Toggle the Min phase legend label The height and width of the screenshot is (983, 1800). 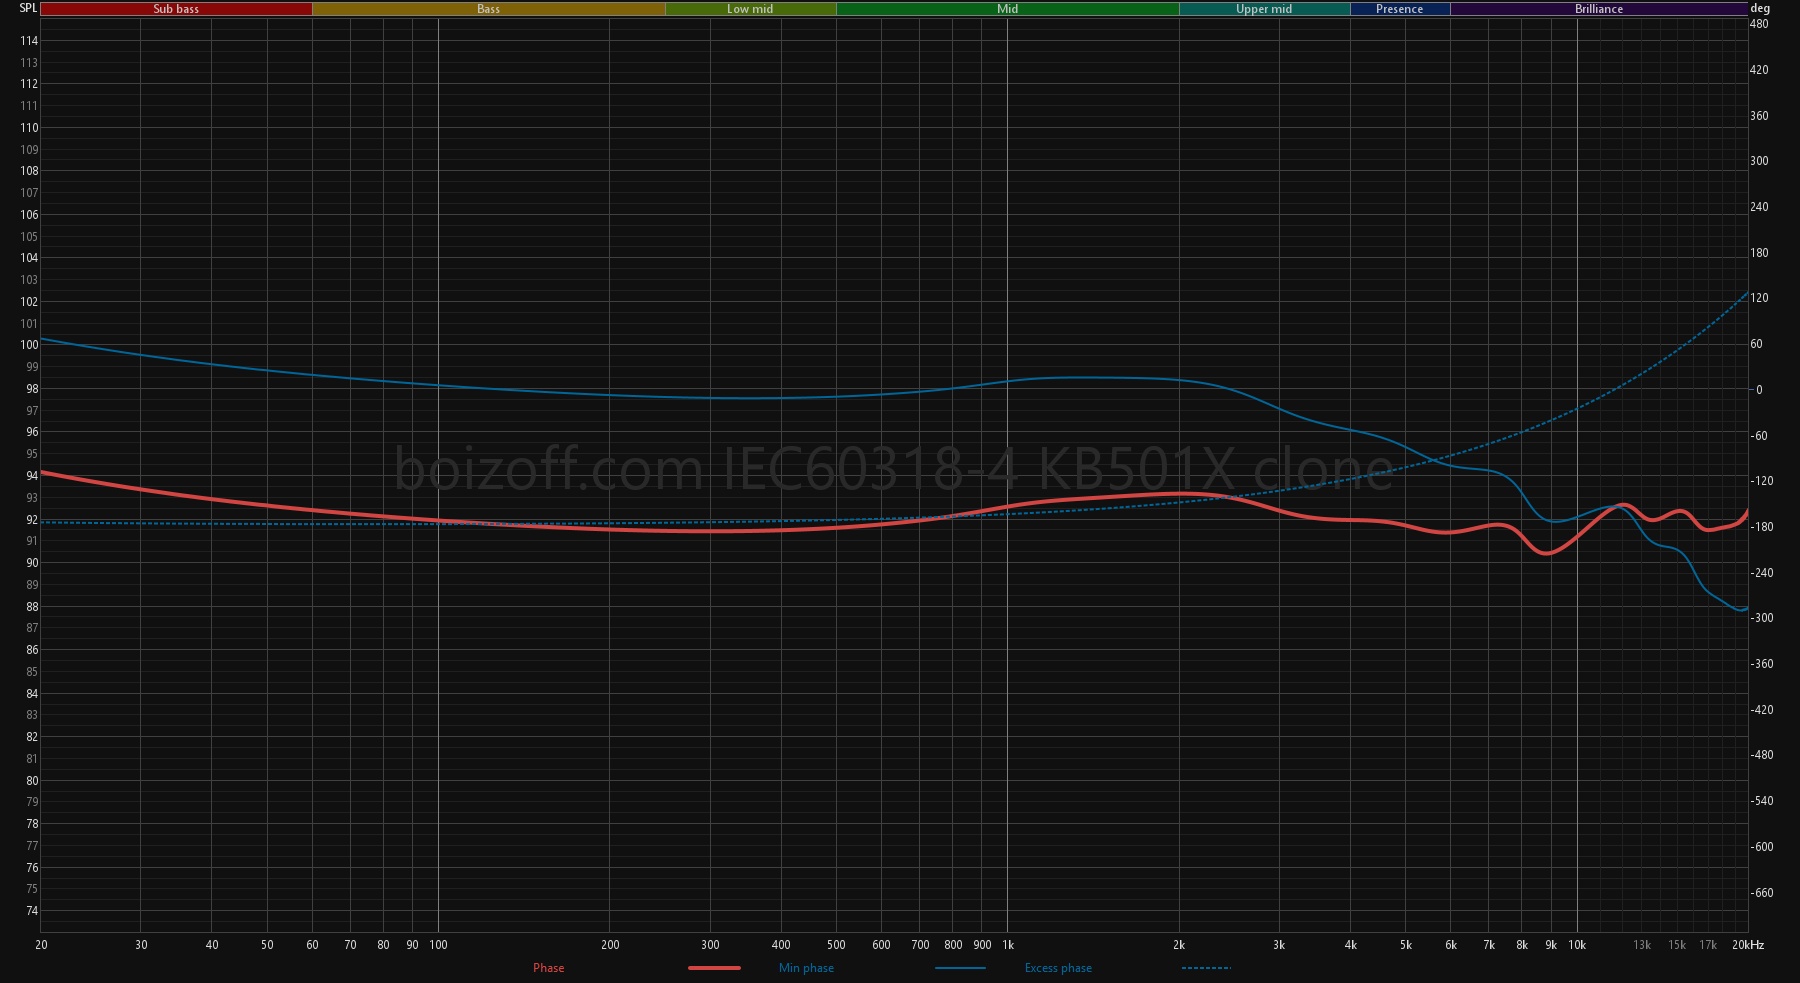(x=806, y=968)
